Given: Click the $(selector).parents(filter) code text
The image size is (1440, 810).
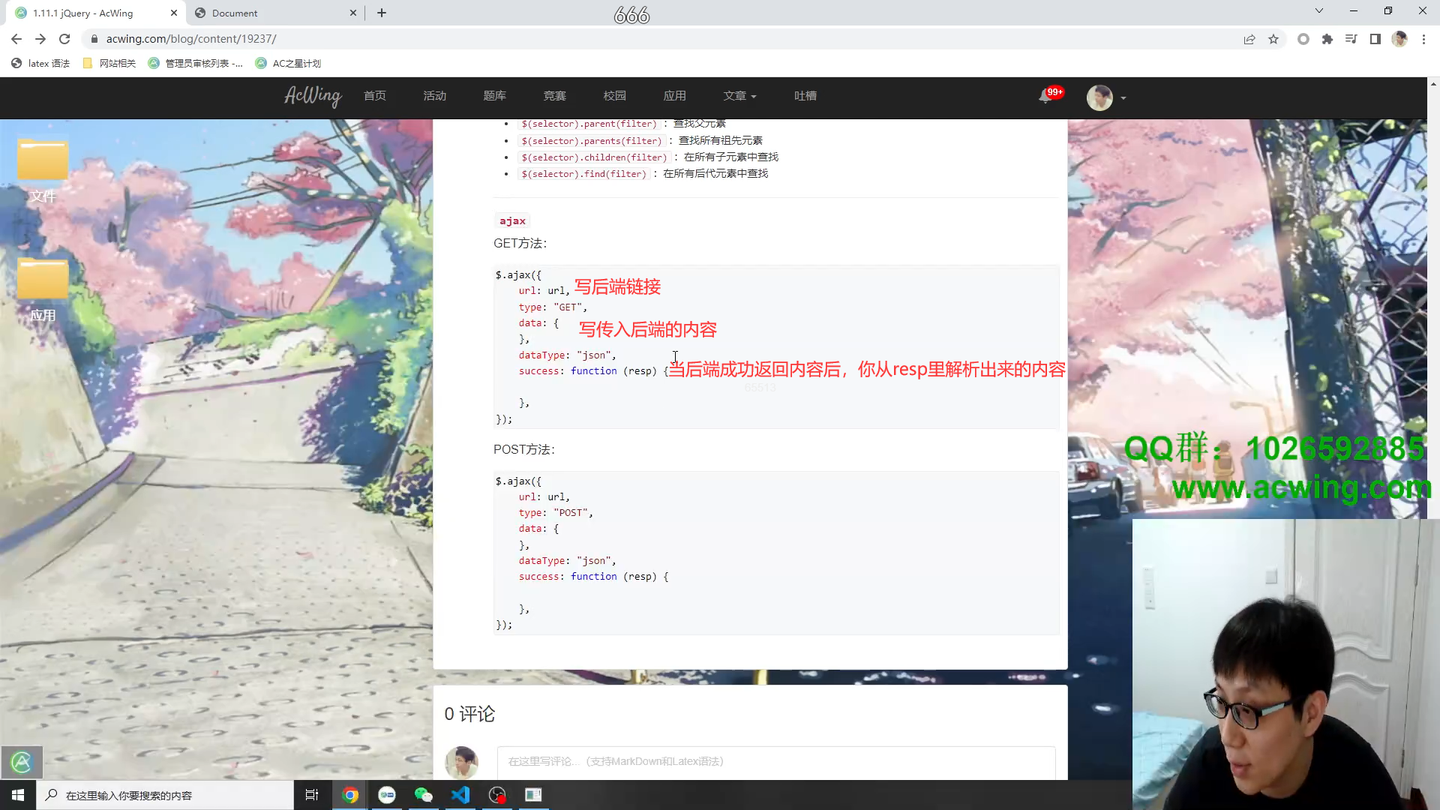Looking at the screenshot, I should coord(591,141).
